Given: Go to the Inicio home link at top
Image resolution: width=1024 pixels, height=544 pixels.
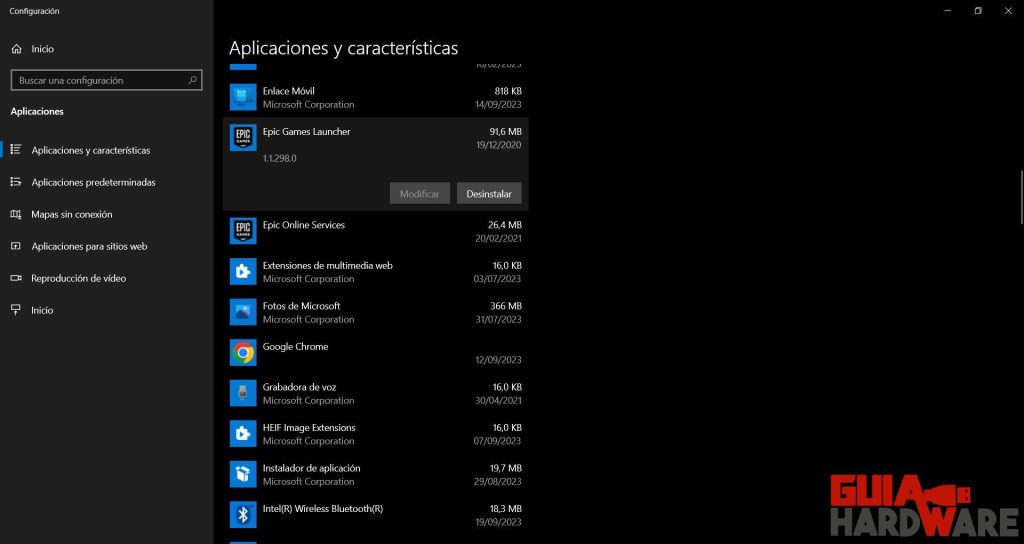Looking at the screenshot, I should pos(106,49).
